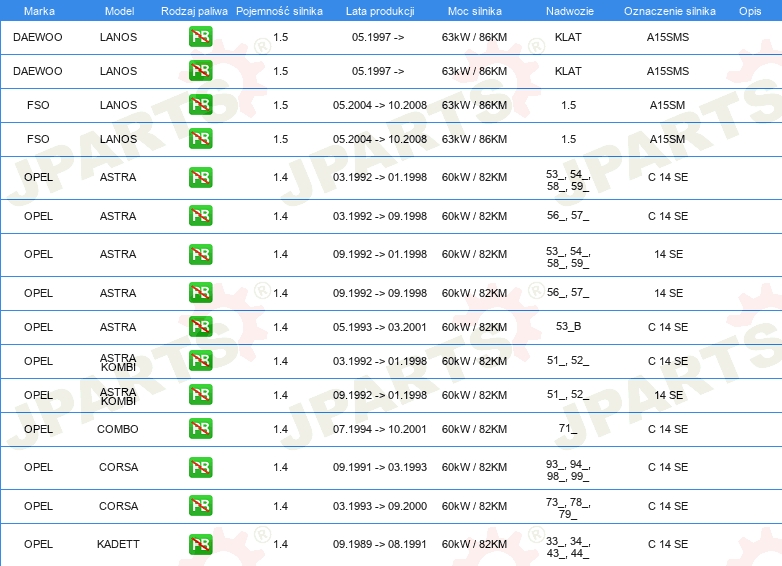Click the Pojemność silnika column header
Viewport: 782px width, 566px height.
(279, 11)
